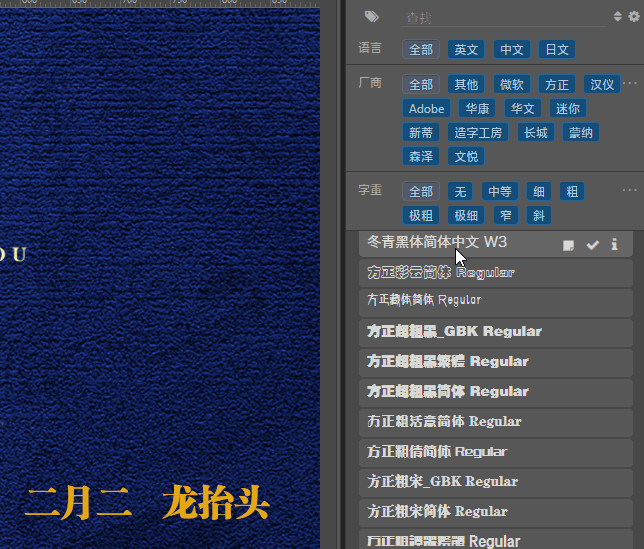Toggle the 日文 language filter

pyautogui.click(x=557, y=50)
